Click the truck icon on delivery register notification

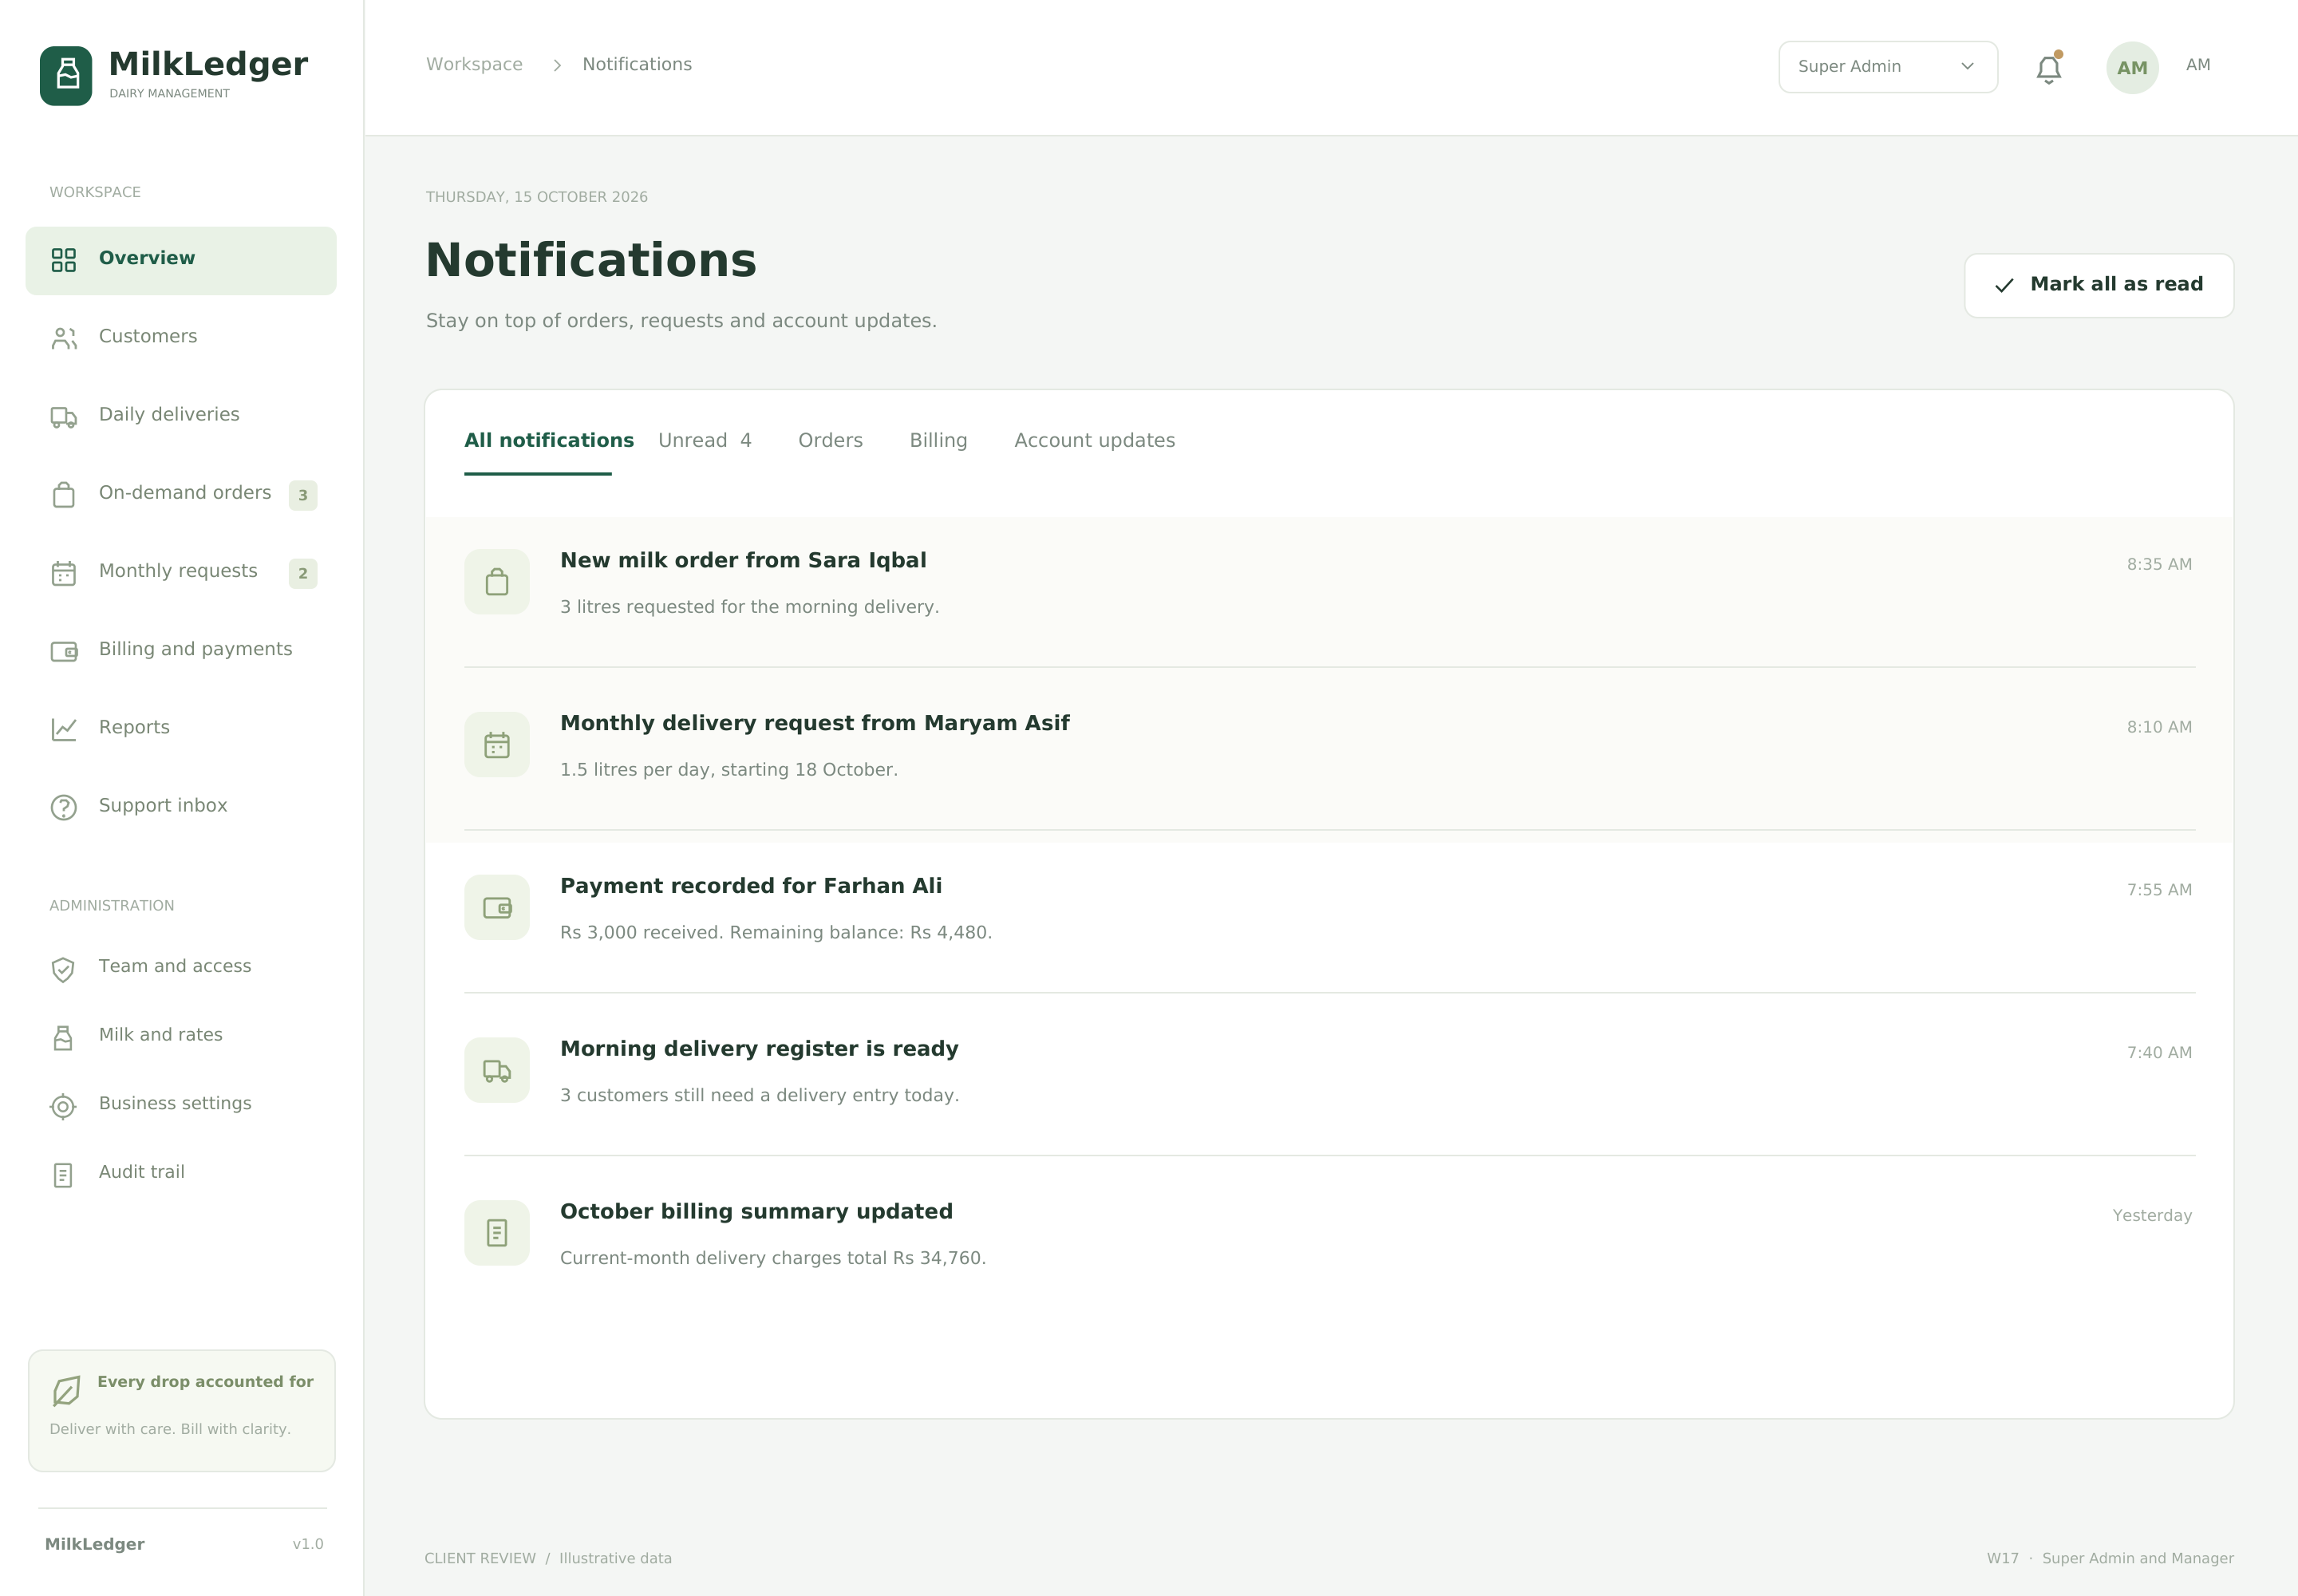[x=497, y=1070]
